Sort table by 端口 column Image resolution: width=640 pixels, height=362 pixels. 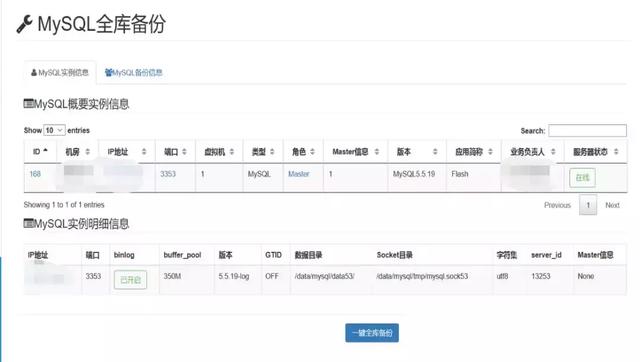point(176,152)
